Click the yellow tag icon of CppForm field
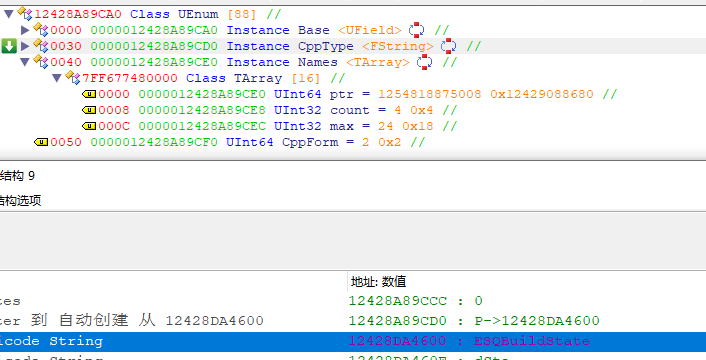Image resolution: width=706 pixels, height=360 pixels. click(x=41, y=142)
